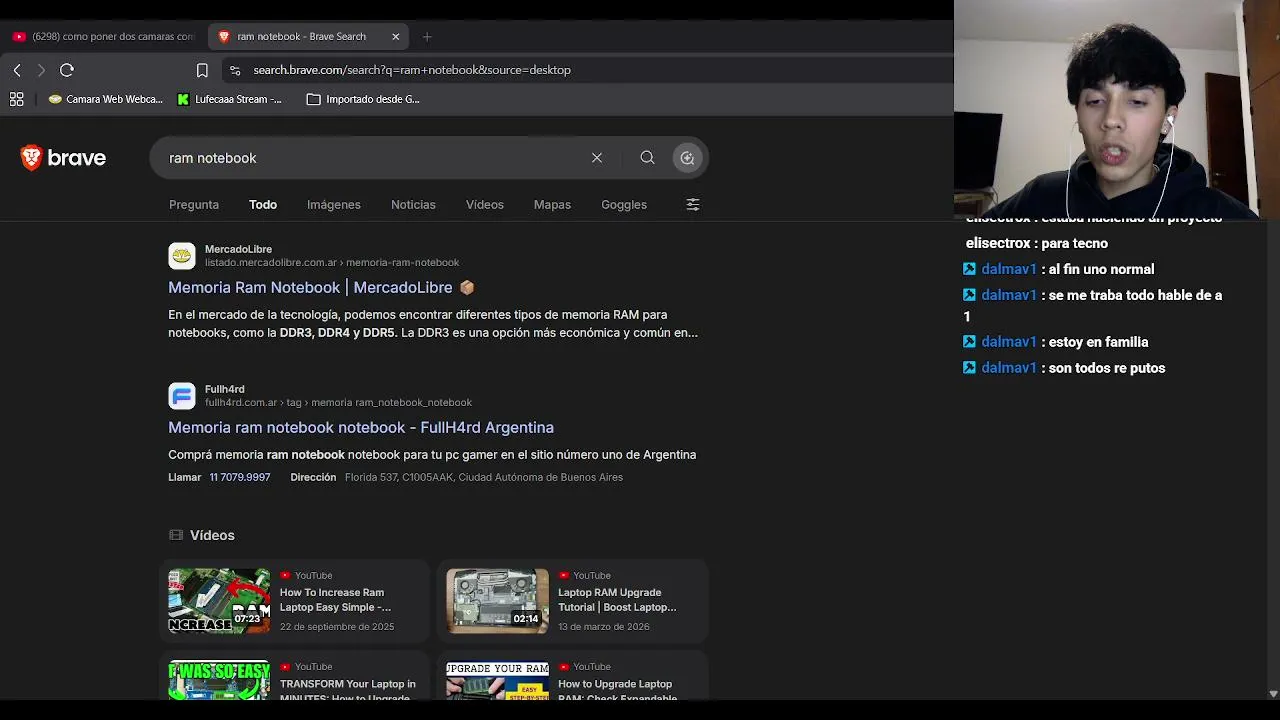Click the badge beside 'estoy en familia'
Viewport: 1280px width, 720px height.
(x=969, y=342)
